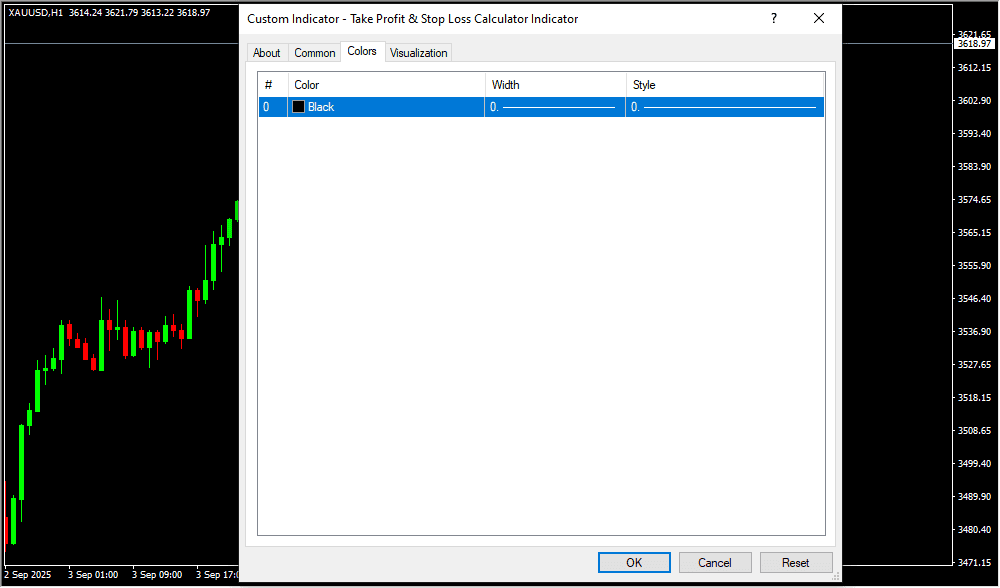Click the Width column header
This screenshot has height=588, width=1000.
pos(555,85)
